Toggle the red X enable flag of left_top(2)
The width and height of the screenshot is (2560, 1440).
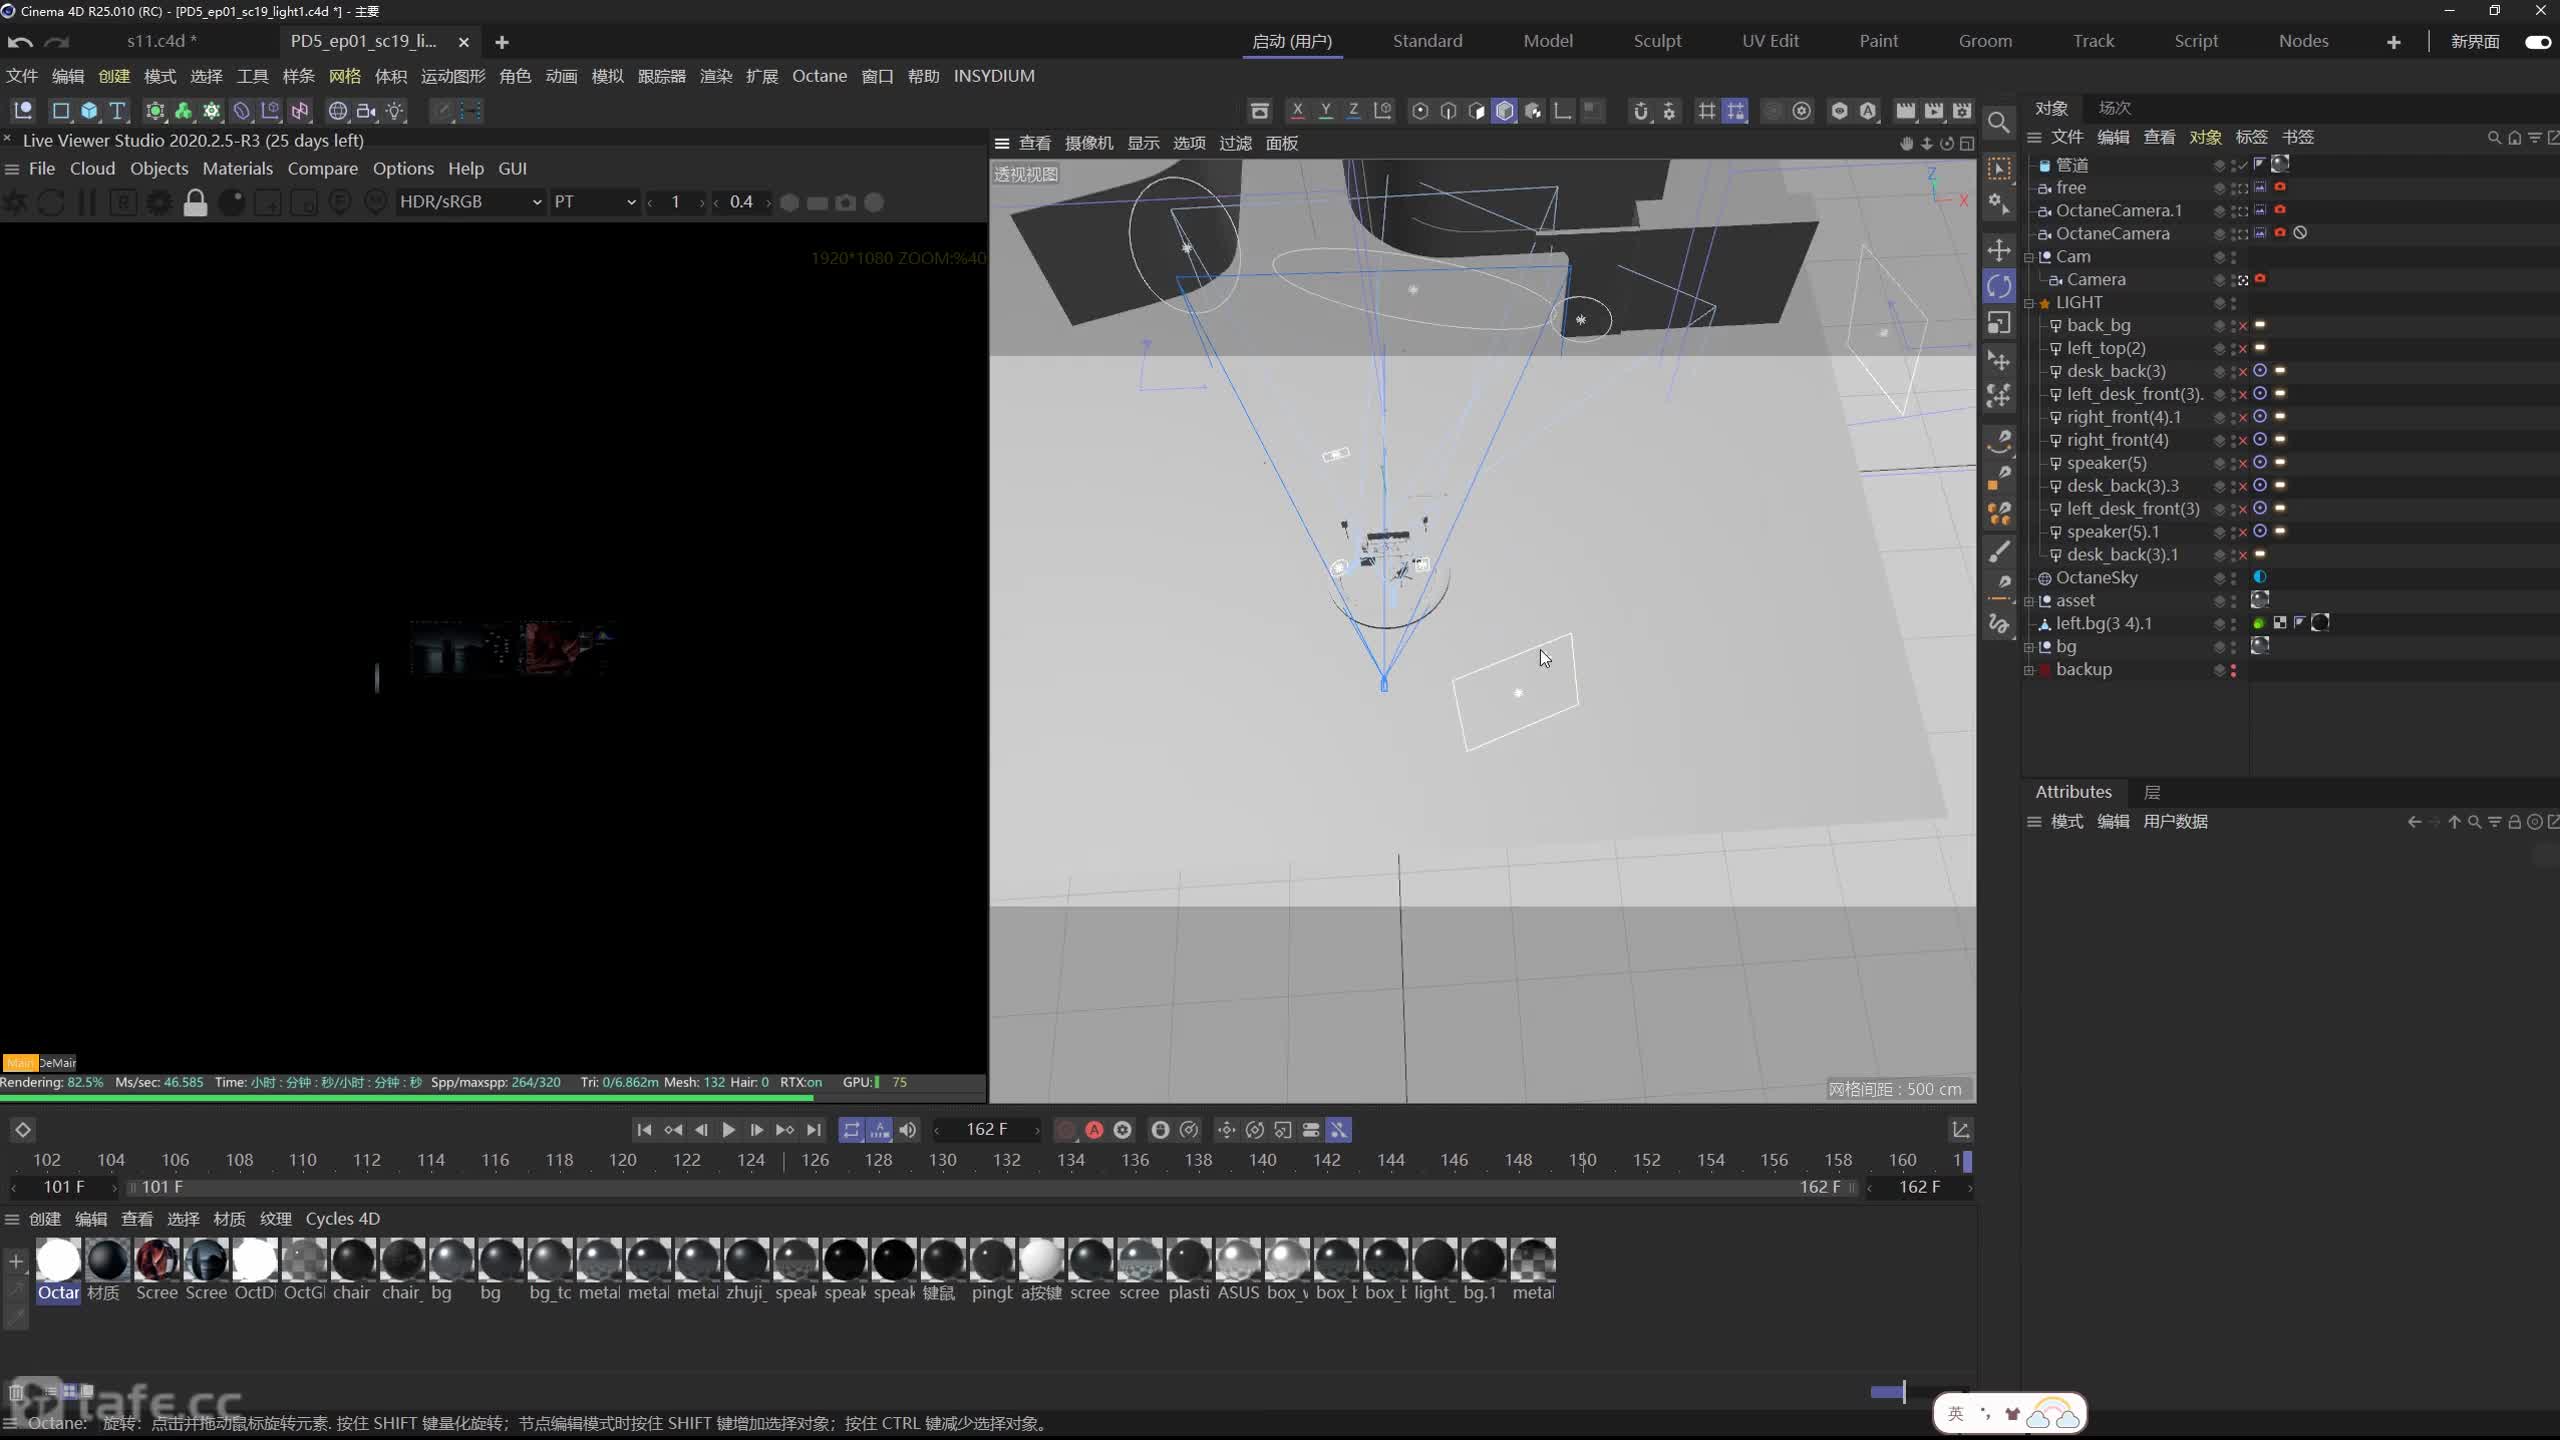click(x=2243, y=349)
